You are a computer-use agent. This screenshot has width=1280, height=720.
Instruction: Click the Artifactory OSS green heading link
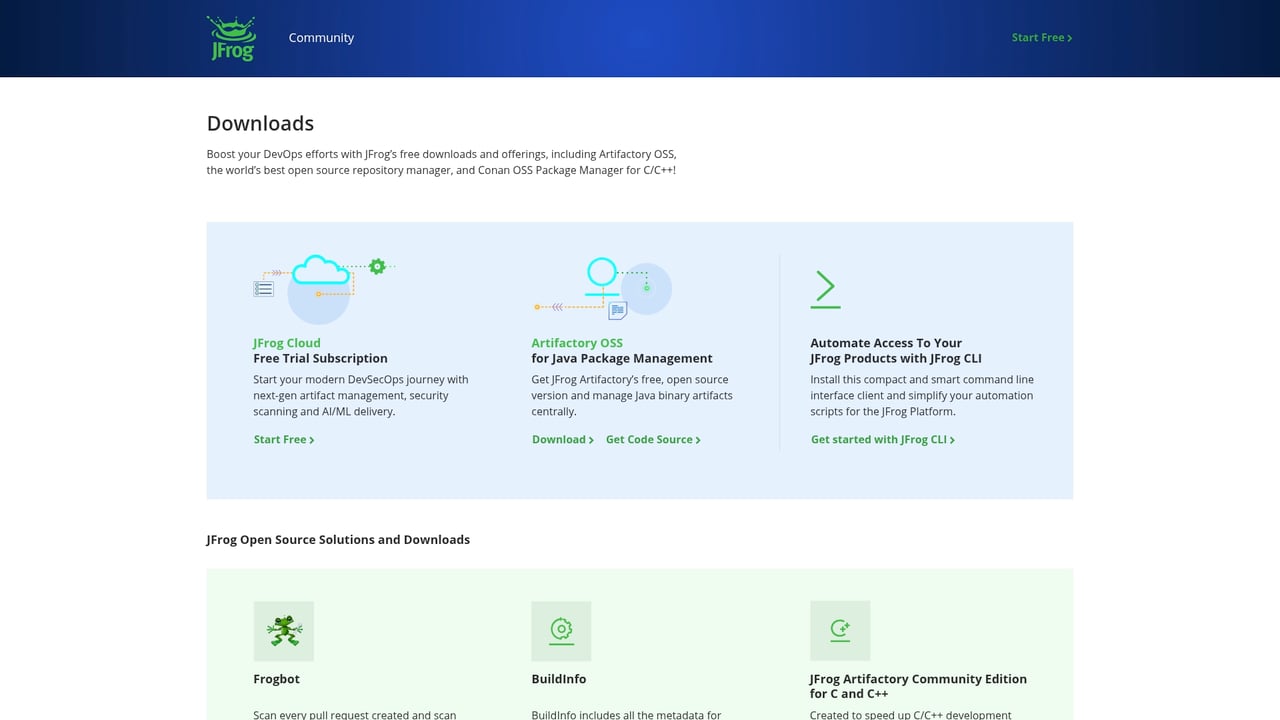[x=577, y=342]
